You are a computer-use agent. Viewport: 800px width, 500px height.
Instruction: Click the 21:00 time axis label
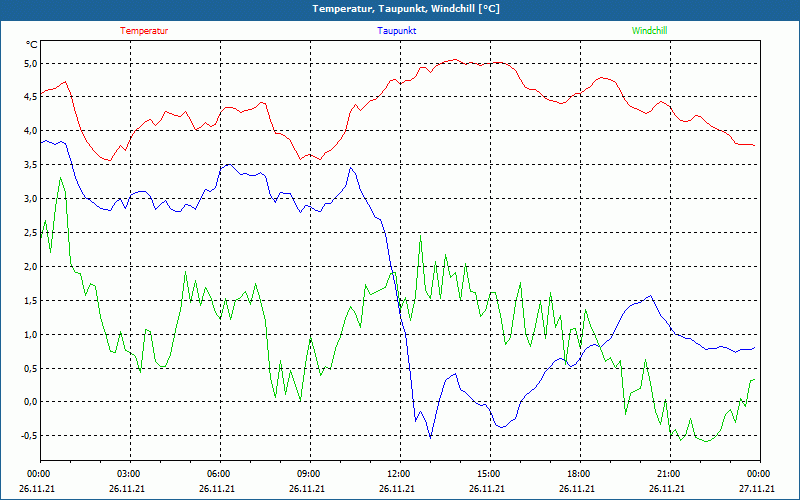[x=668, y=474]
